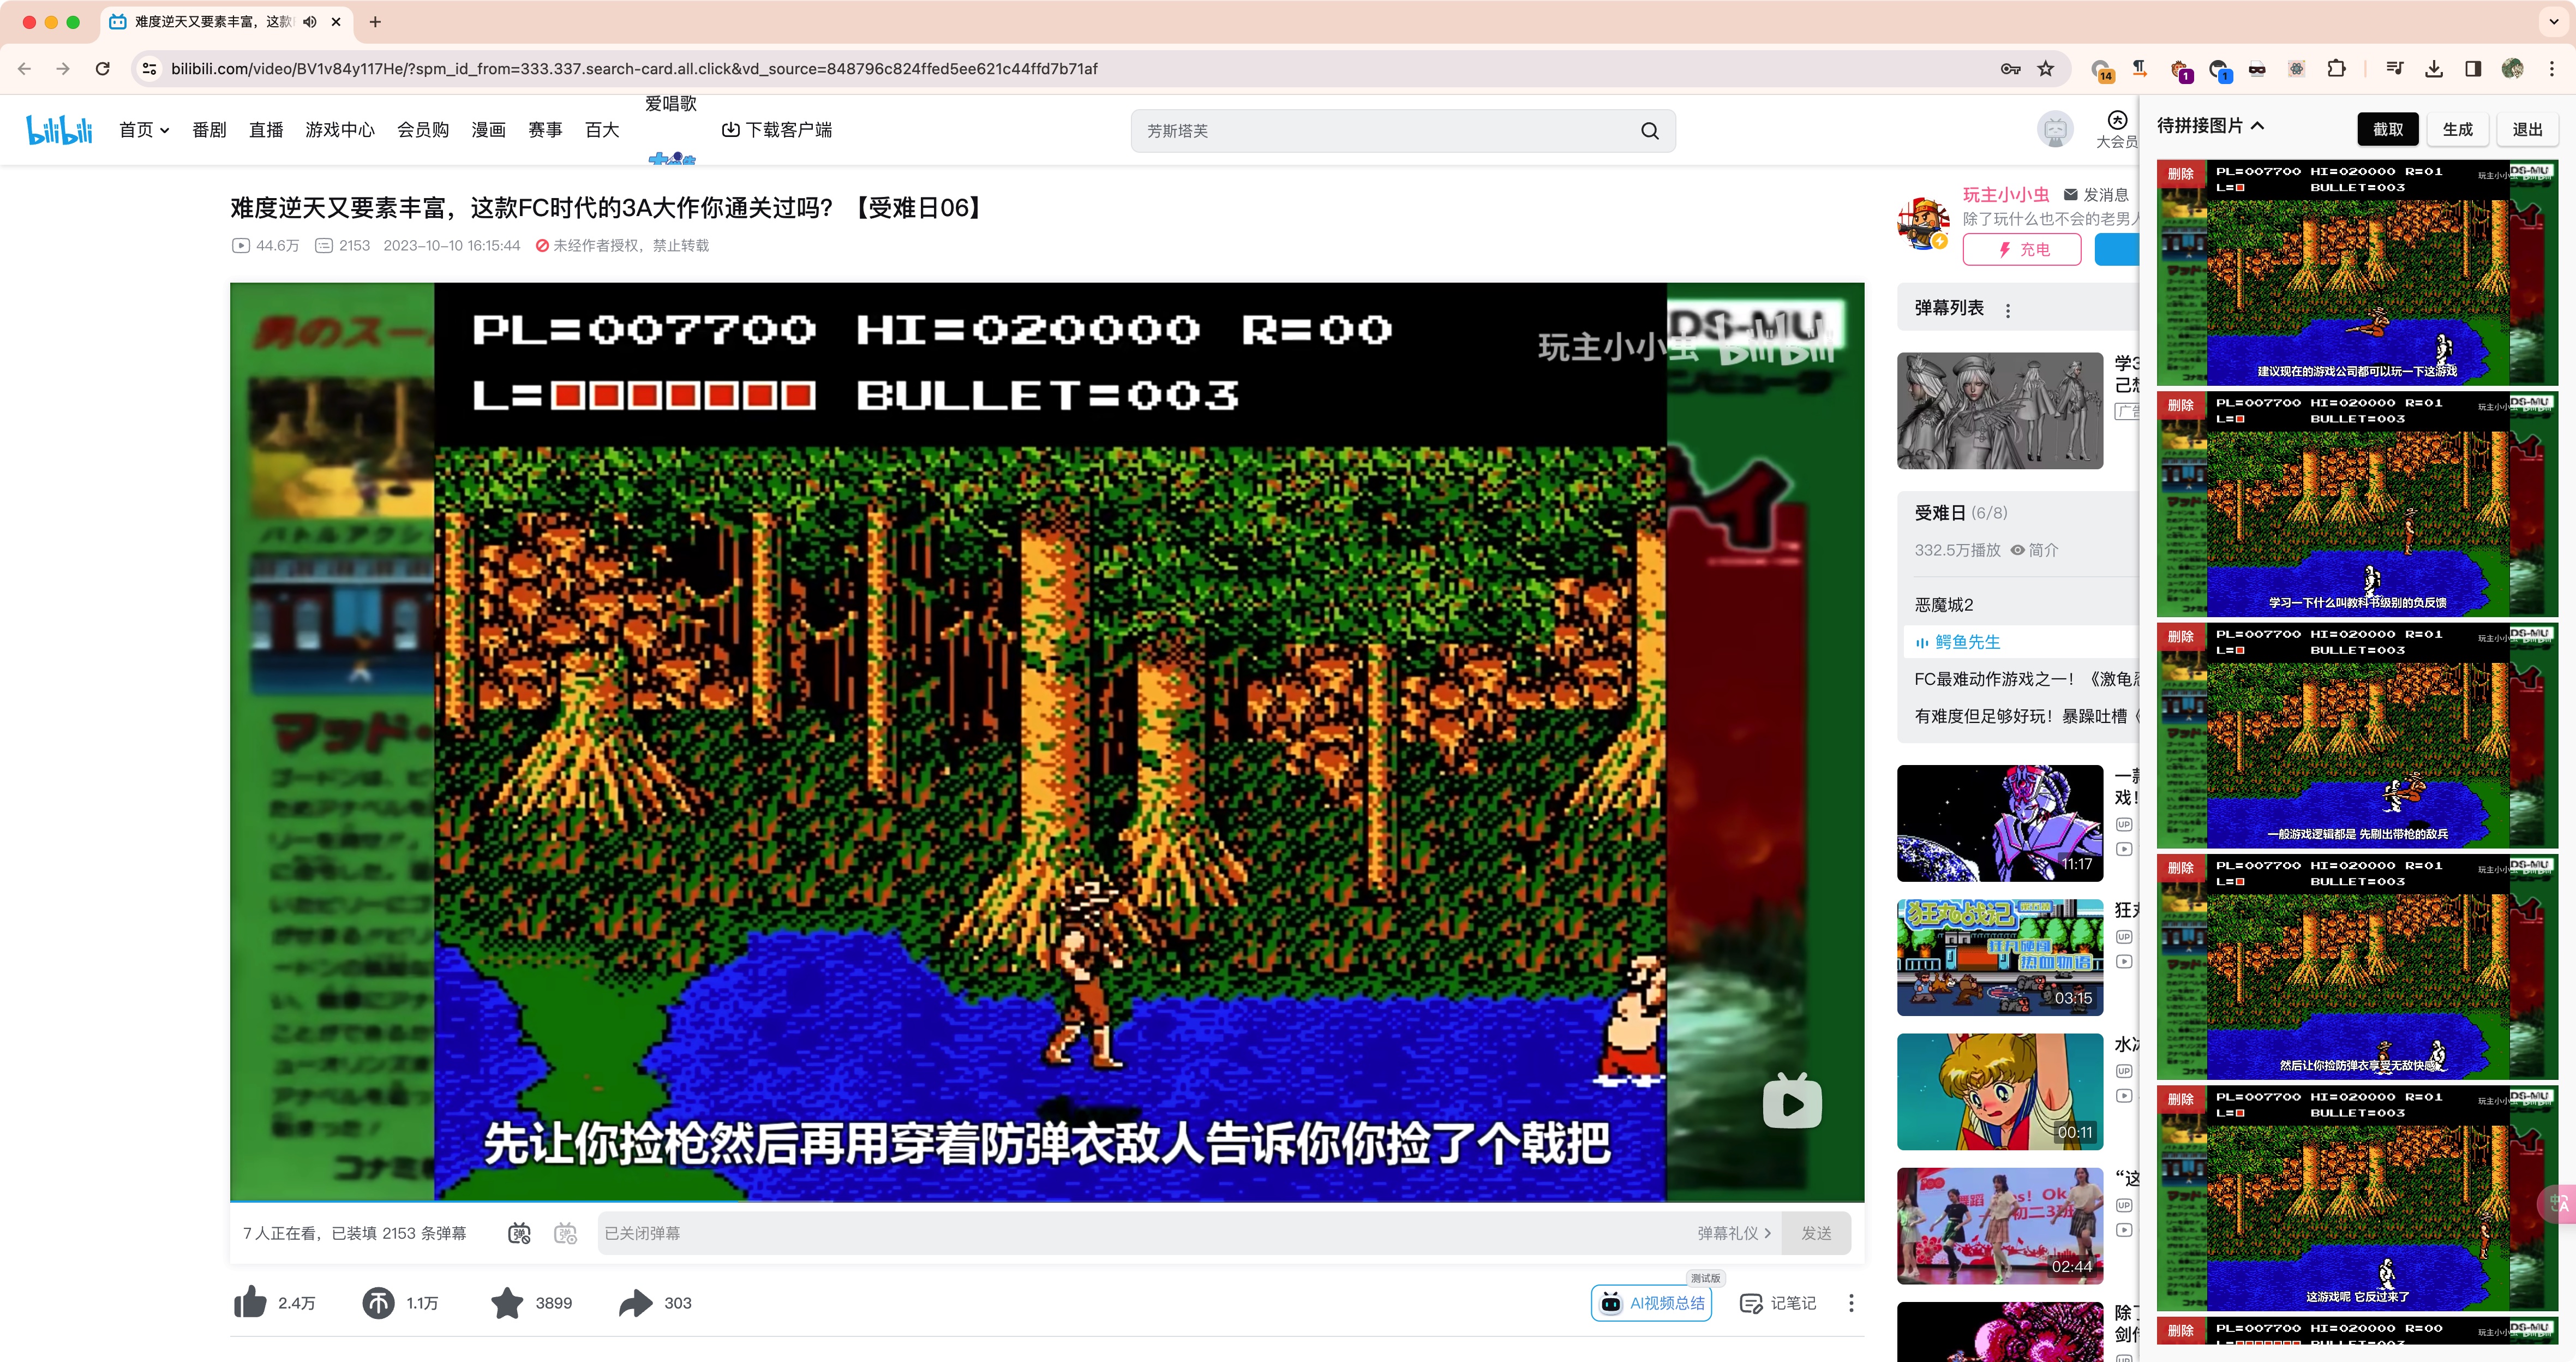Go to 番剧 section
2576x1362 pixels.
pos(209,130)
